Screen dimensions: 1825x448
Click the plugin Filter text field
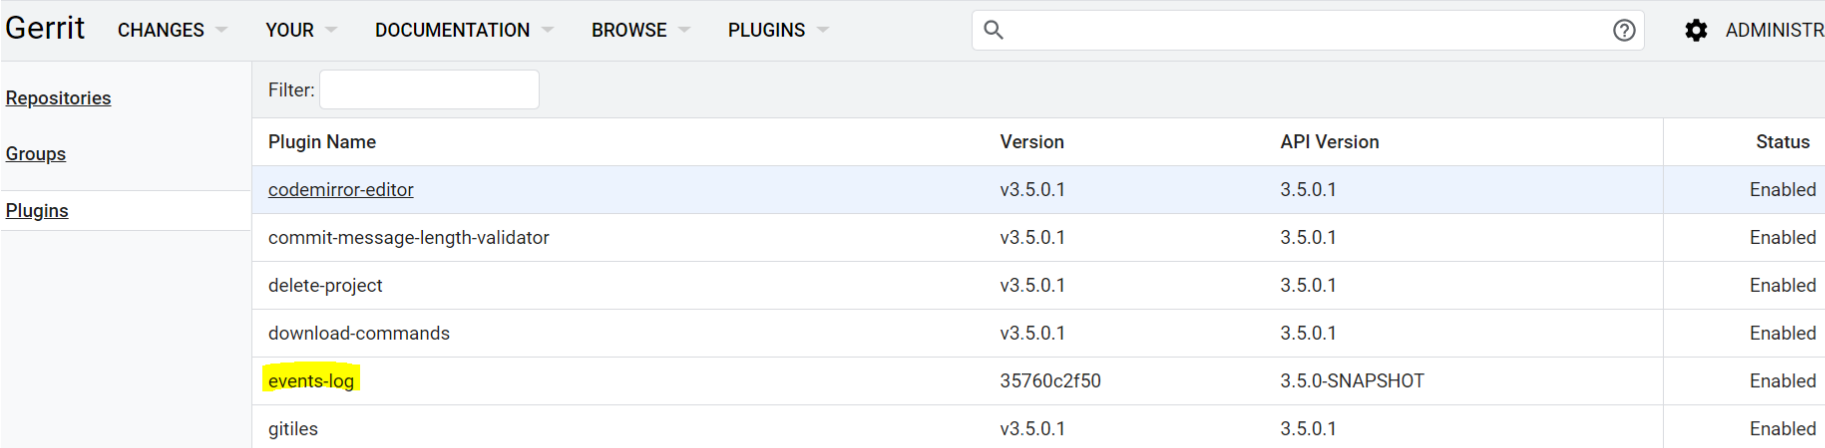pyautogui.click(x=429, y=90)
